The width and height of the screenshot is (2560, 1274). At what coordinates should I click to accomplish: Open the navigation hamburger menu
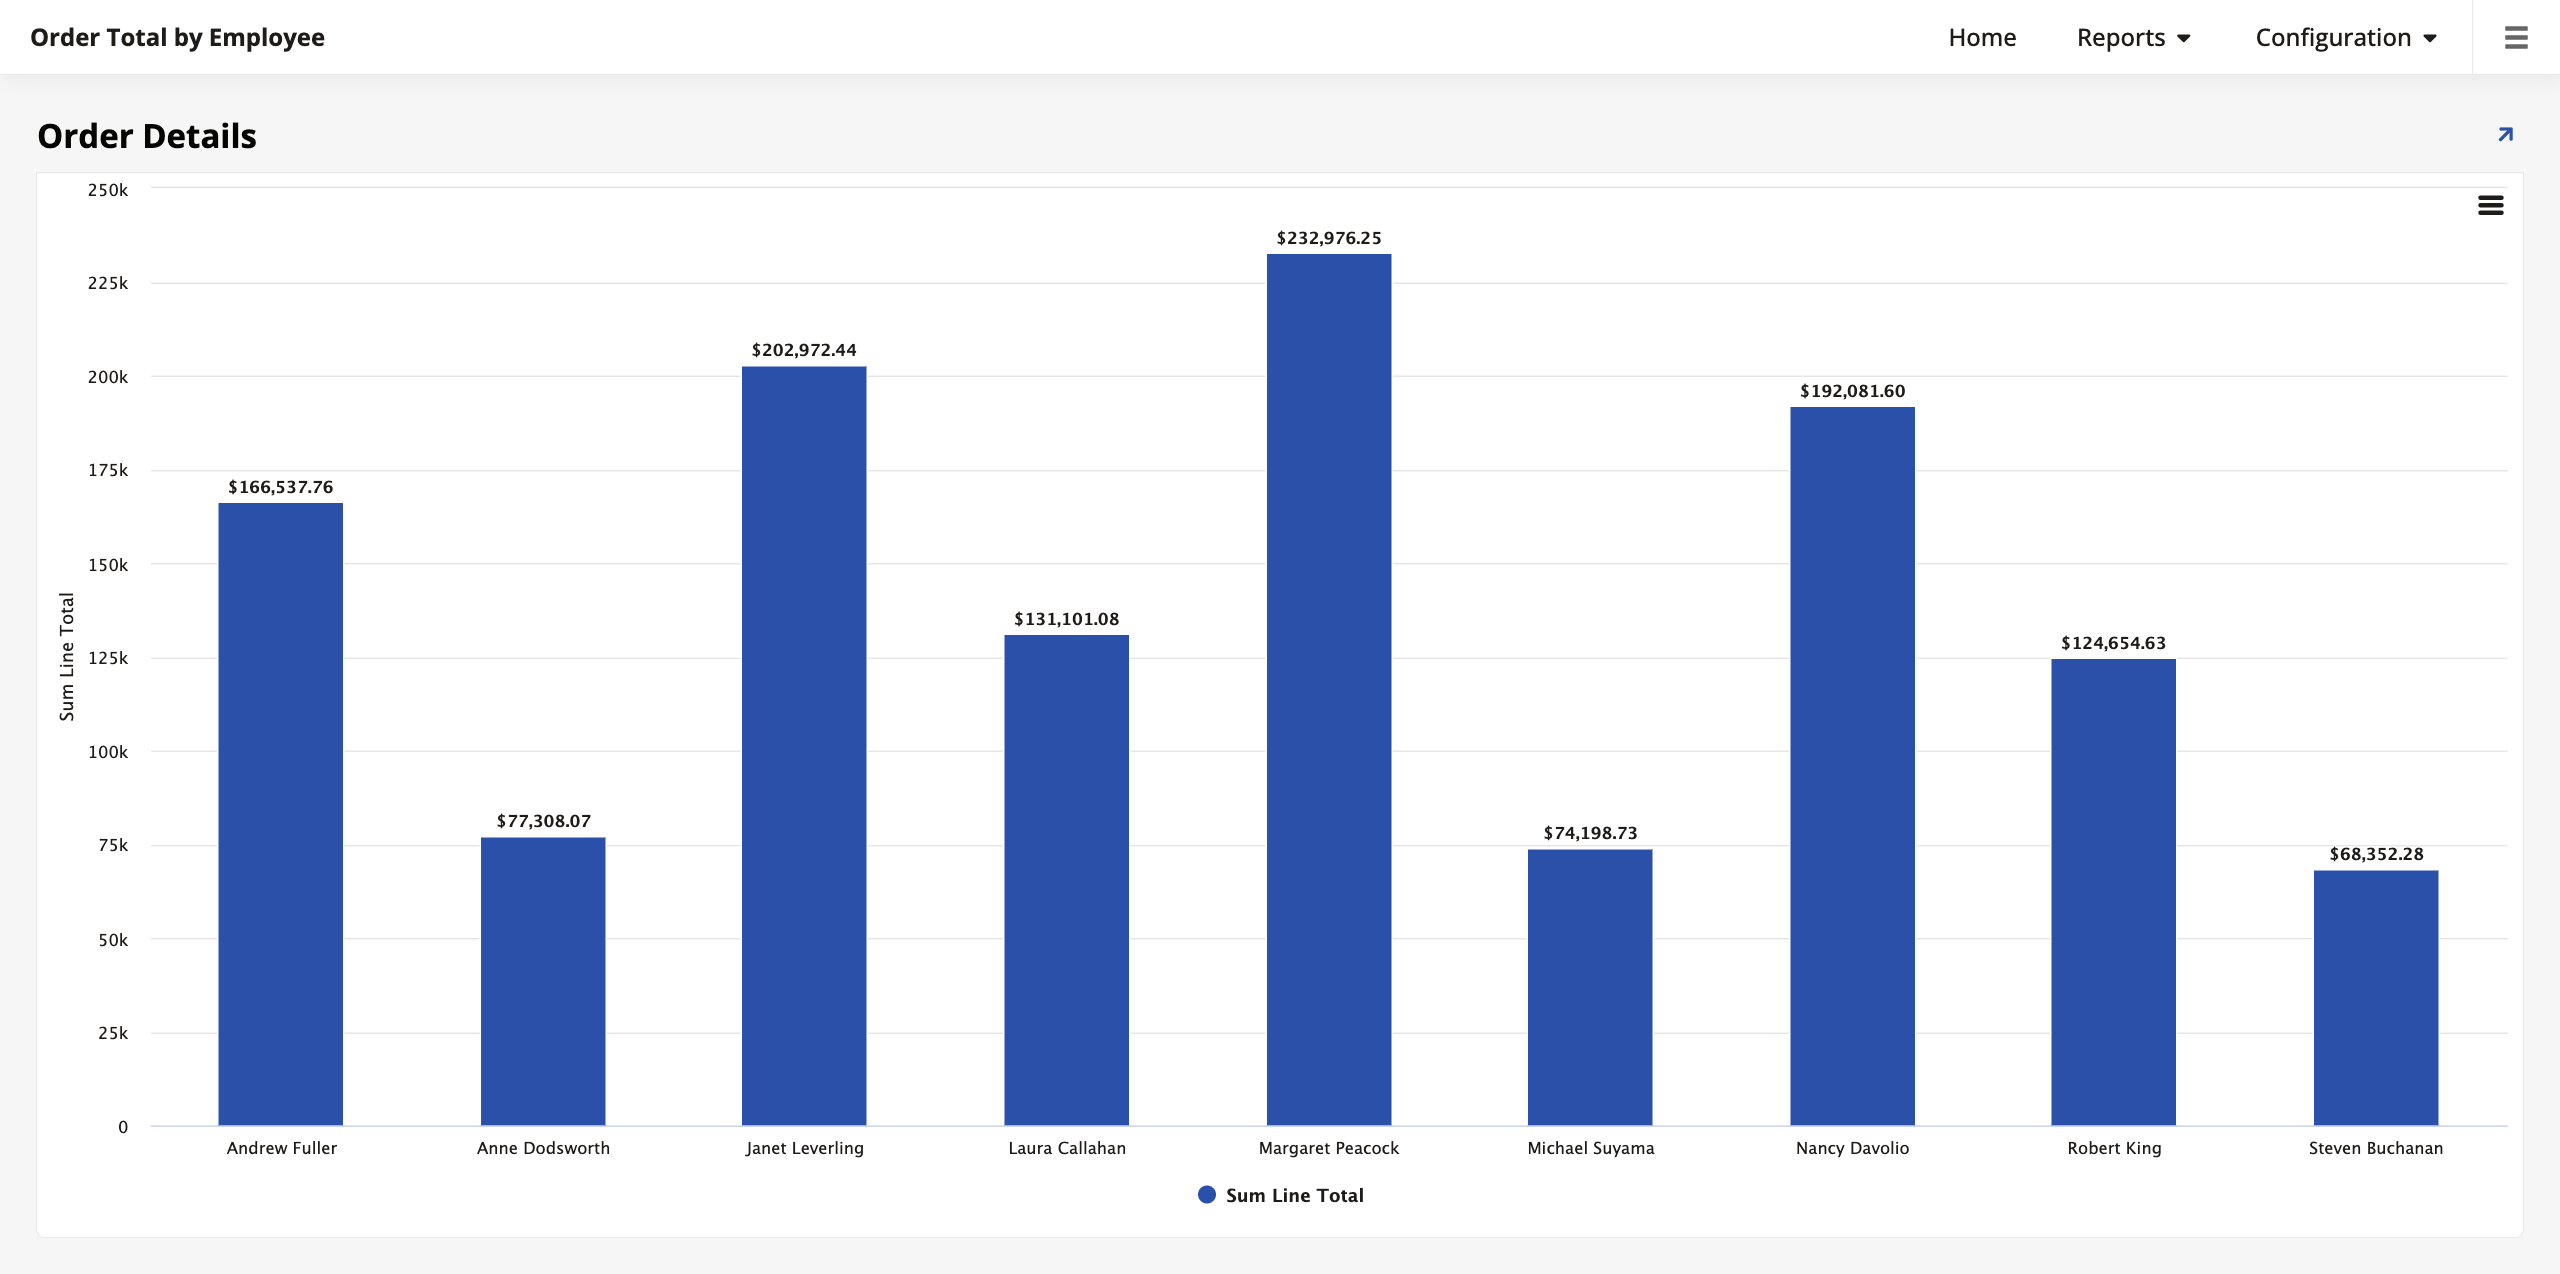(x=2516, y=37)
